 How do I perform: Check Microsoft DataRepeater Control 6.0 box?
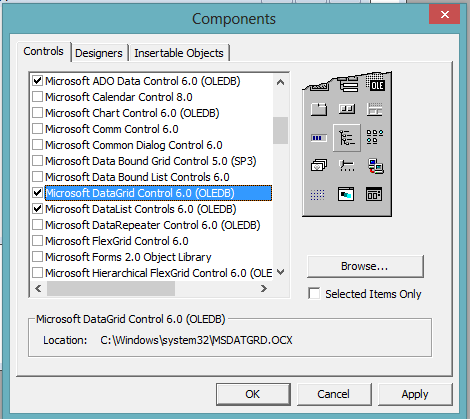coord(37,225)
